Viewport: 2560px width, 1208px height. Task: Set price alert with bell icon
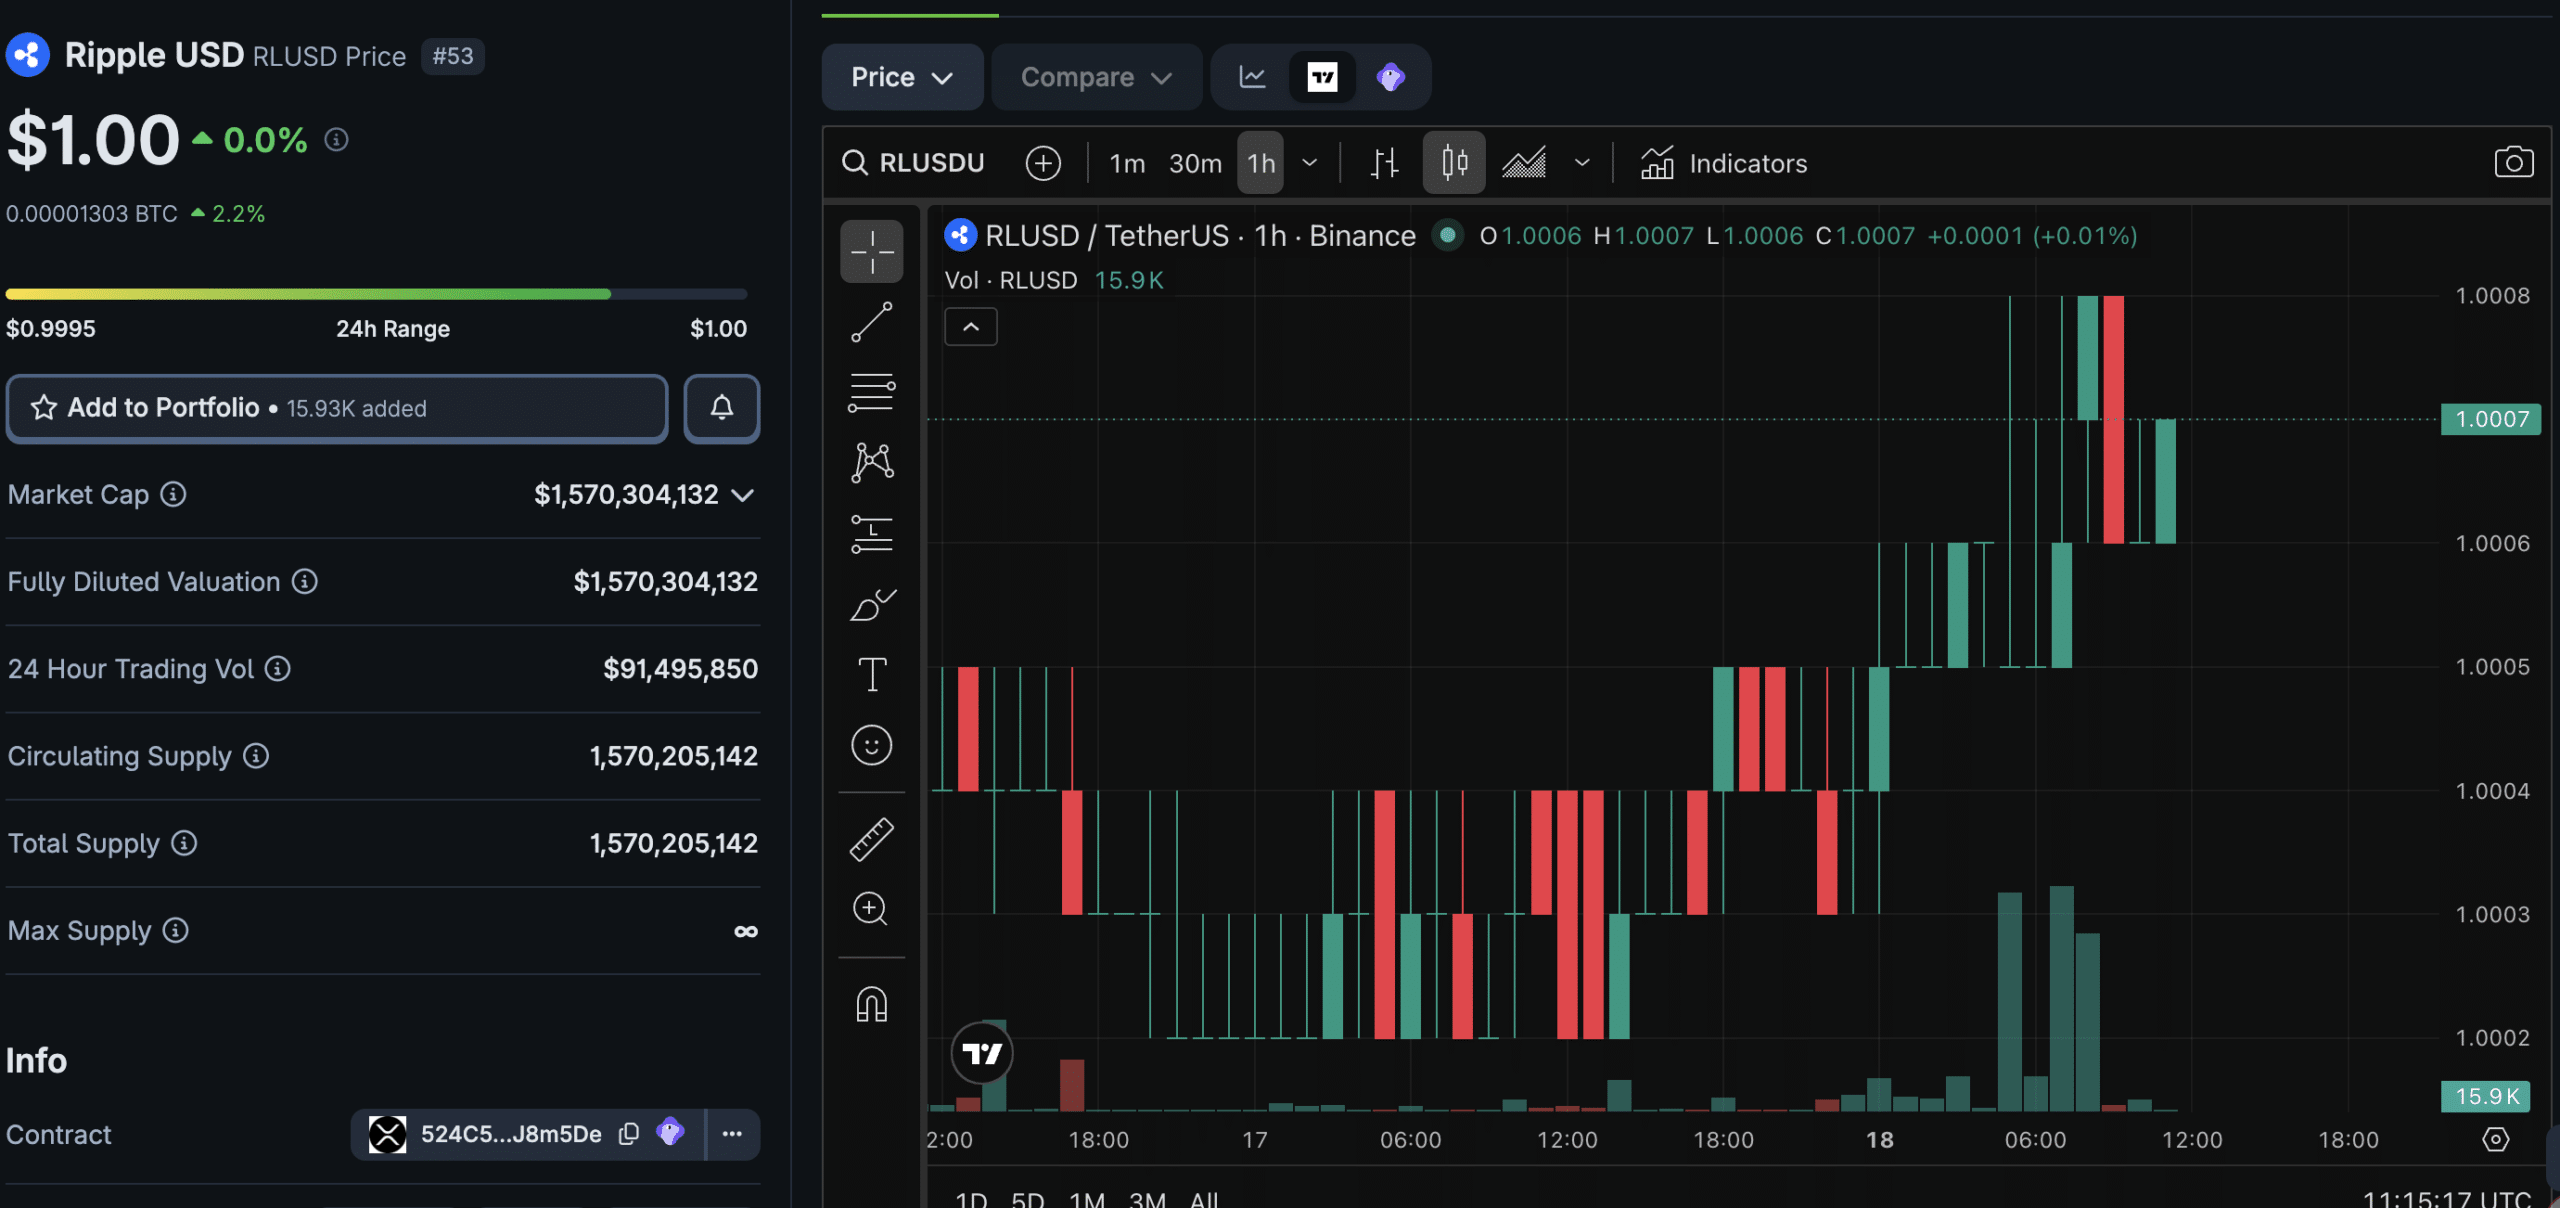point(722,408)
